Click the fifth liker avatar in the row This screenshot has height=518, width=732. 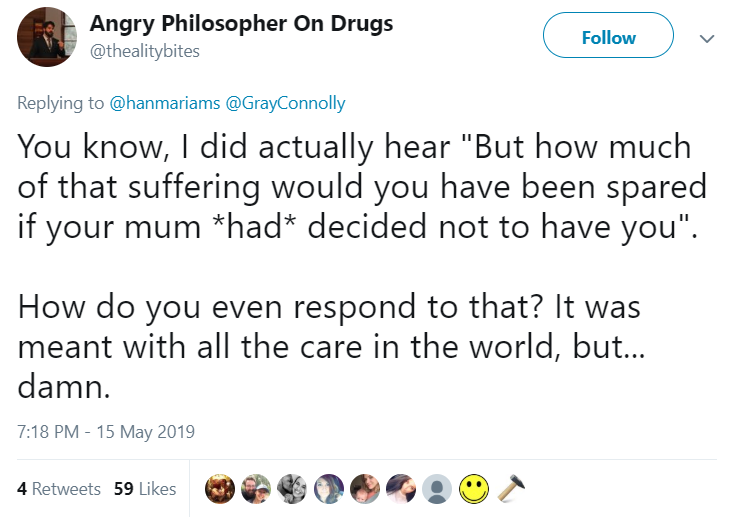click(x=365, y=489)
